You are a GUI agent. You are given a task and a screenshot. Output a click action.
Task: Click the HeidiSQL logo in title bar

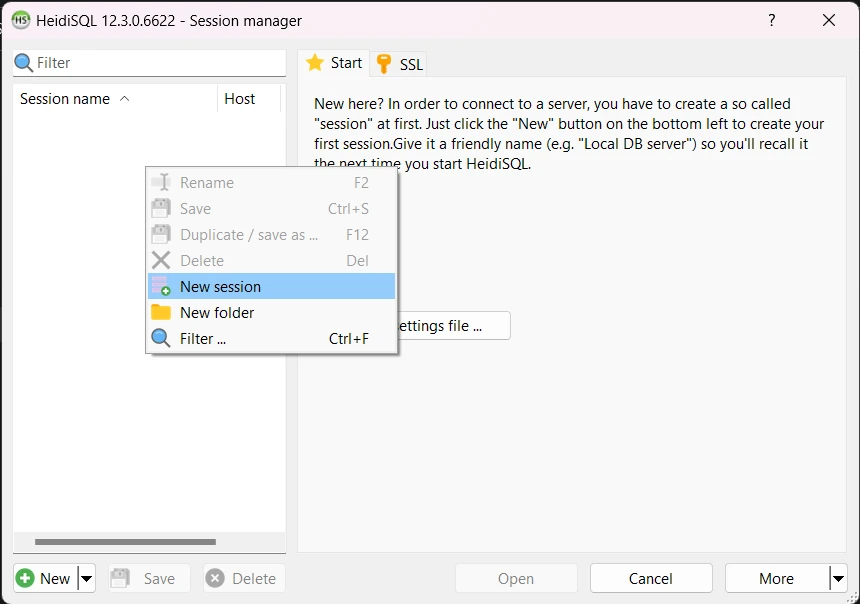click(20, 20)
